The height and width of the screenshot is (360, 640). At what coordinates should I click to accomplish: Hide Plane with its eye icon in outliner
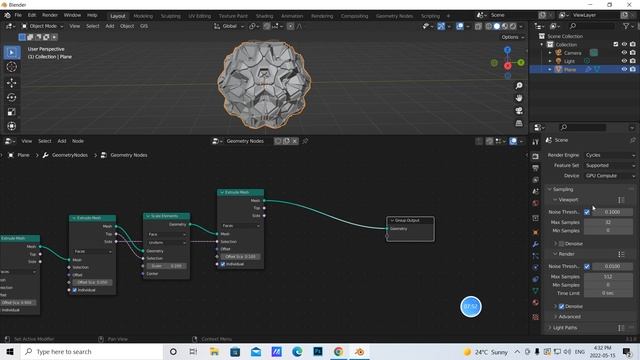(x=624, y=69)
